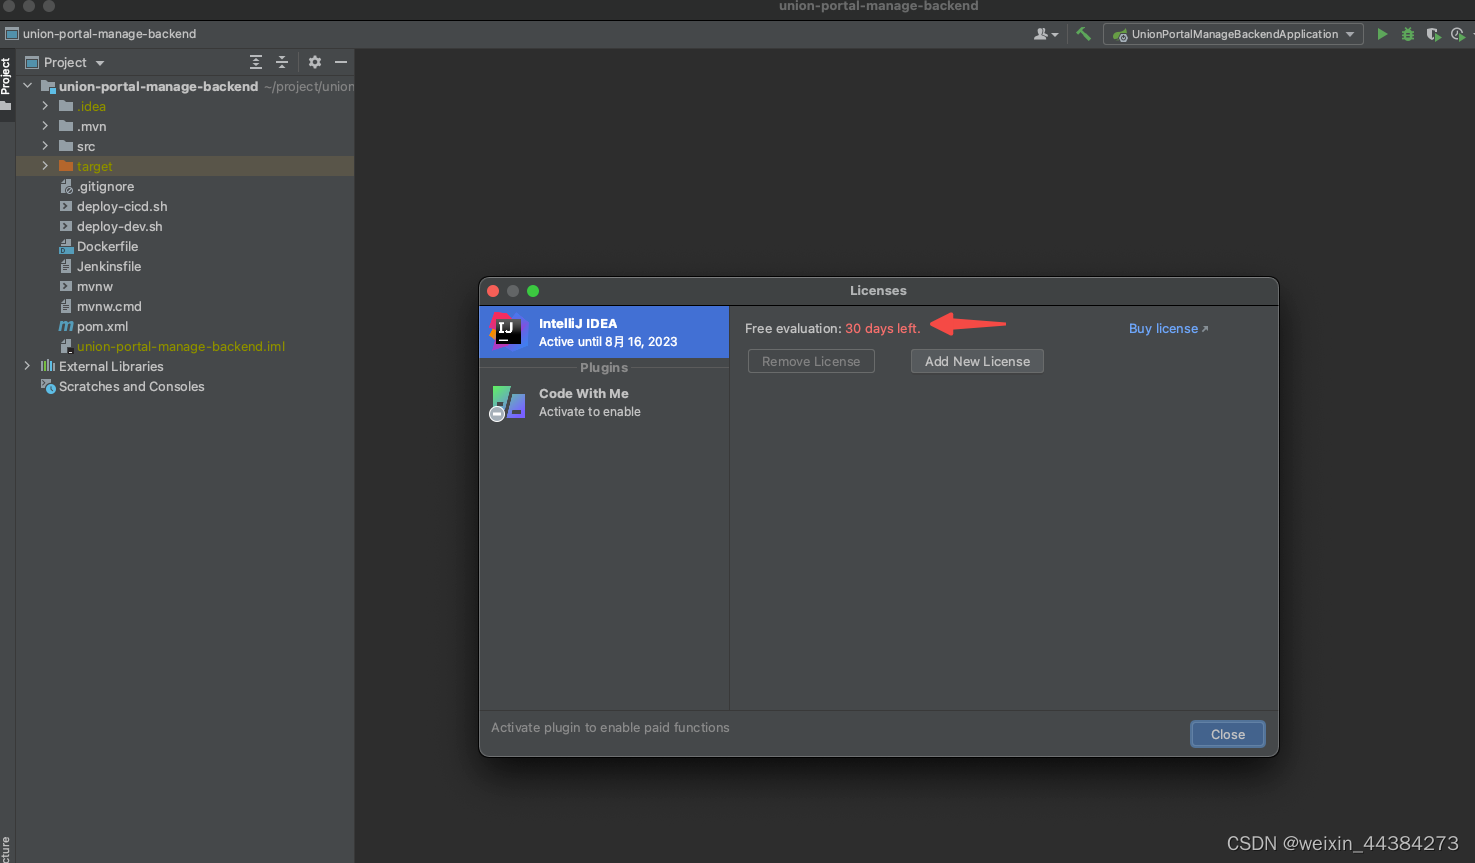Run the application with the green play icon
The height and width of the screenshot is (863, 1475).
1382,34
